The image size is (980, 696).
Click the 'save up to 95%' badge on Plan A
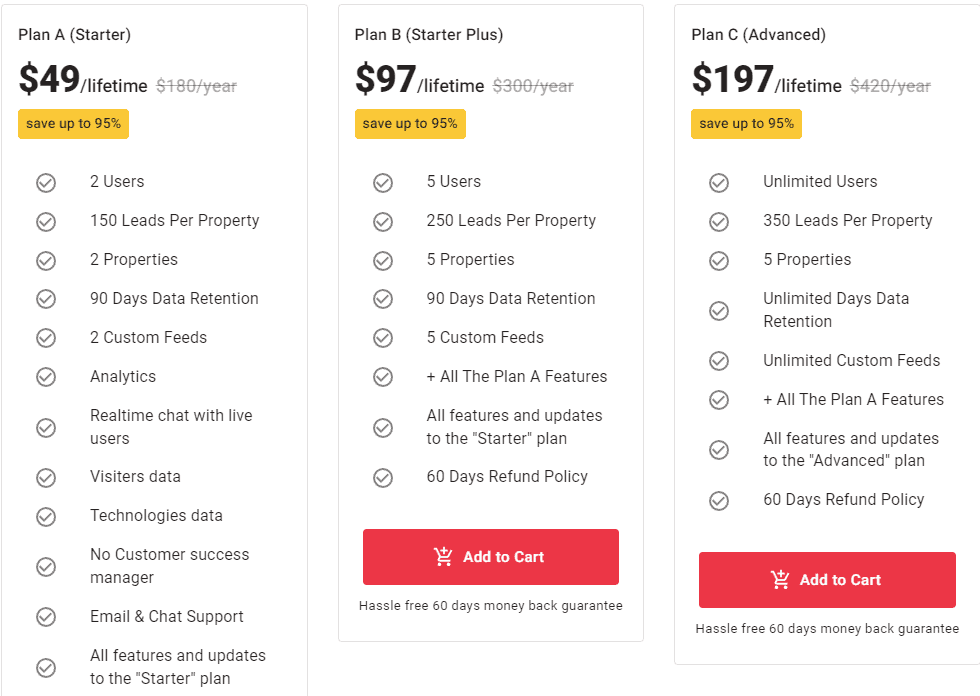pos(73,123)
